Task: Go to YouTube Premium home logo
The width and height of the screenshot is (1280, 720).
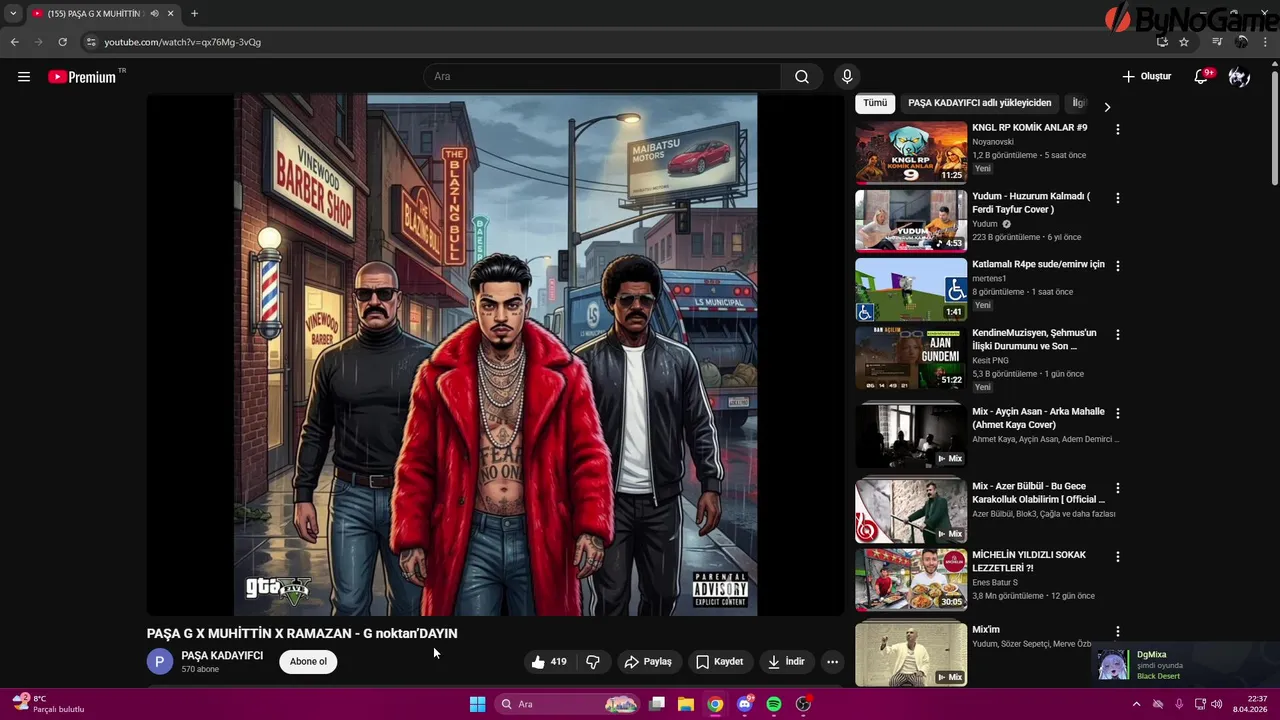Action: click(82, 77)
